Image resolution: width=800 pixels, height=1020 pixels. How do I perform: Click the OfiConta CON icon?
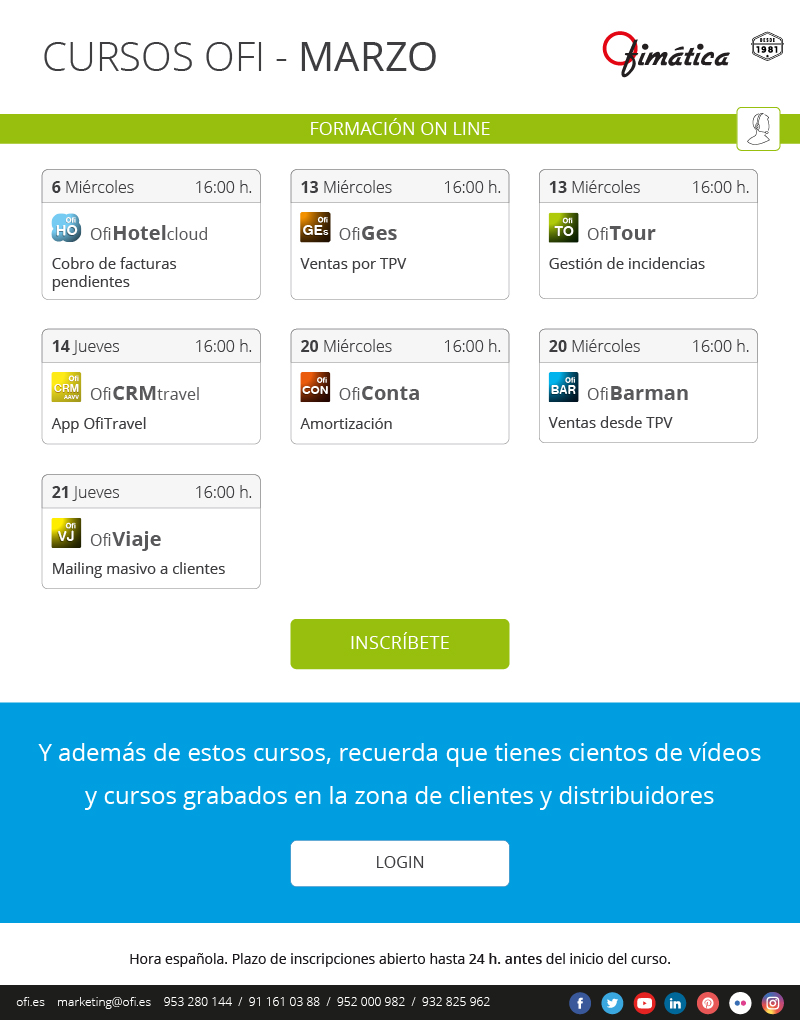315,387
